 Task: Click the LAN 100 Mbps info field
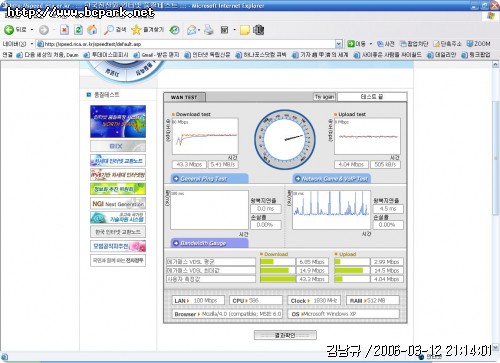pos(198,301)
